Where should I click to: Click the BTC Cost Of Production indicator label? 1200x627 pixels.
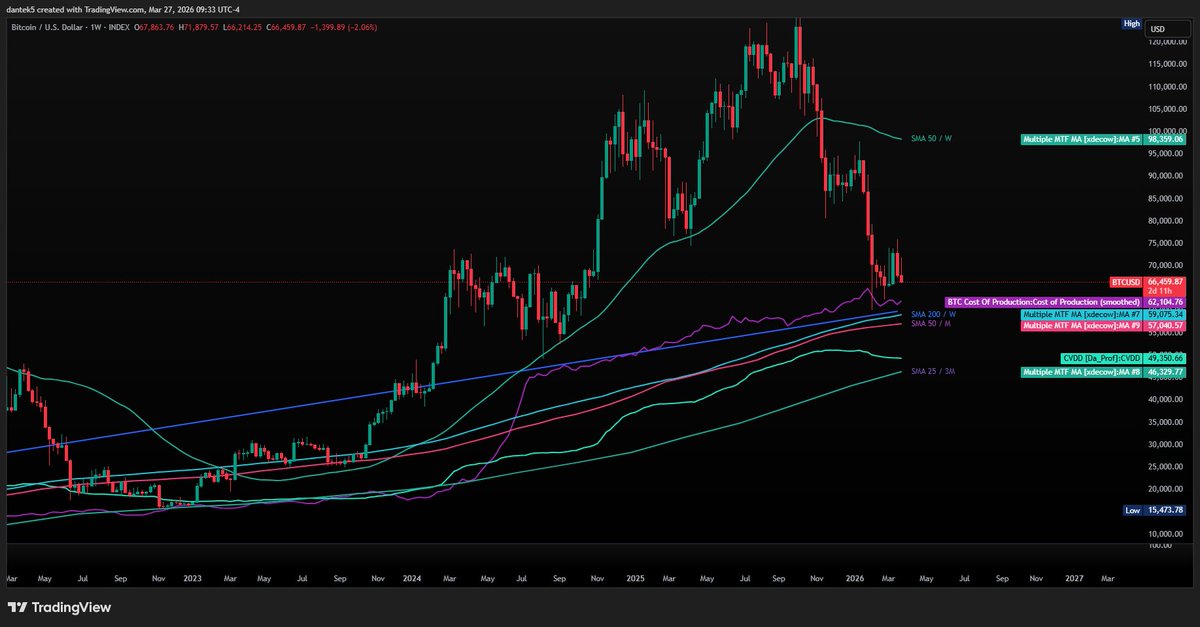pos(1044,301)
